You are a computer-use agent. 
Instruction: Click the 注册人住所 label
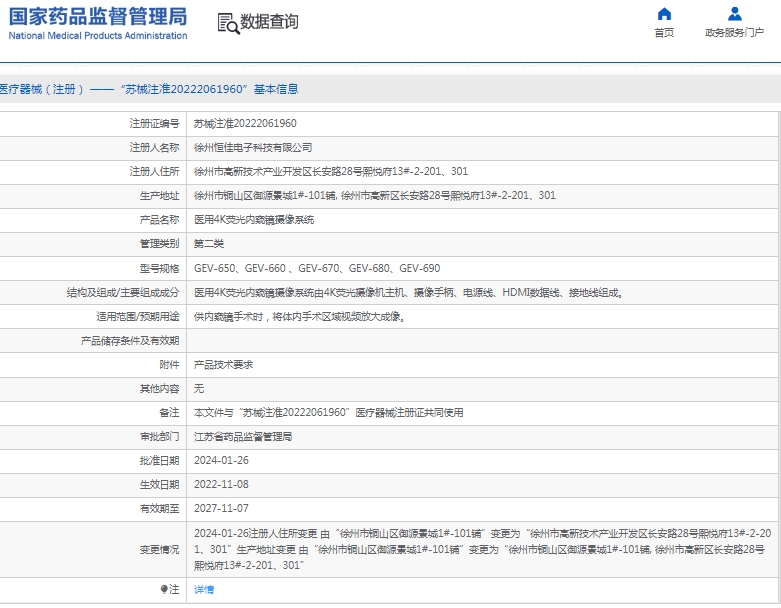154,171
